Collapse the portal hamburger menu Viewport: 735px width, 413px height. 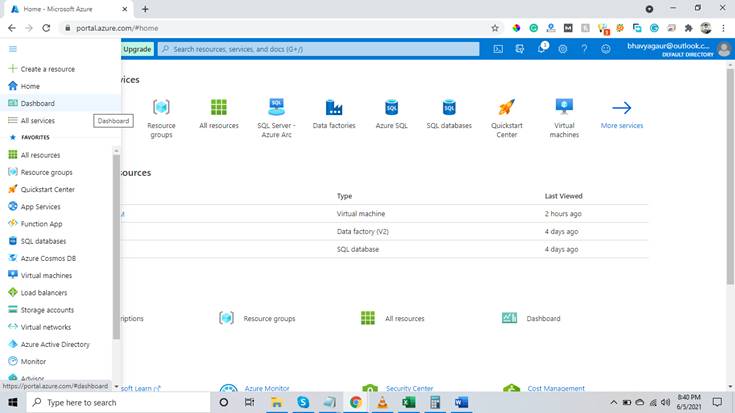13,49
